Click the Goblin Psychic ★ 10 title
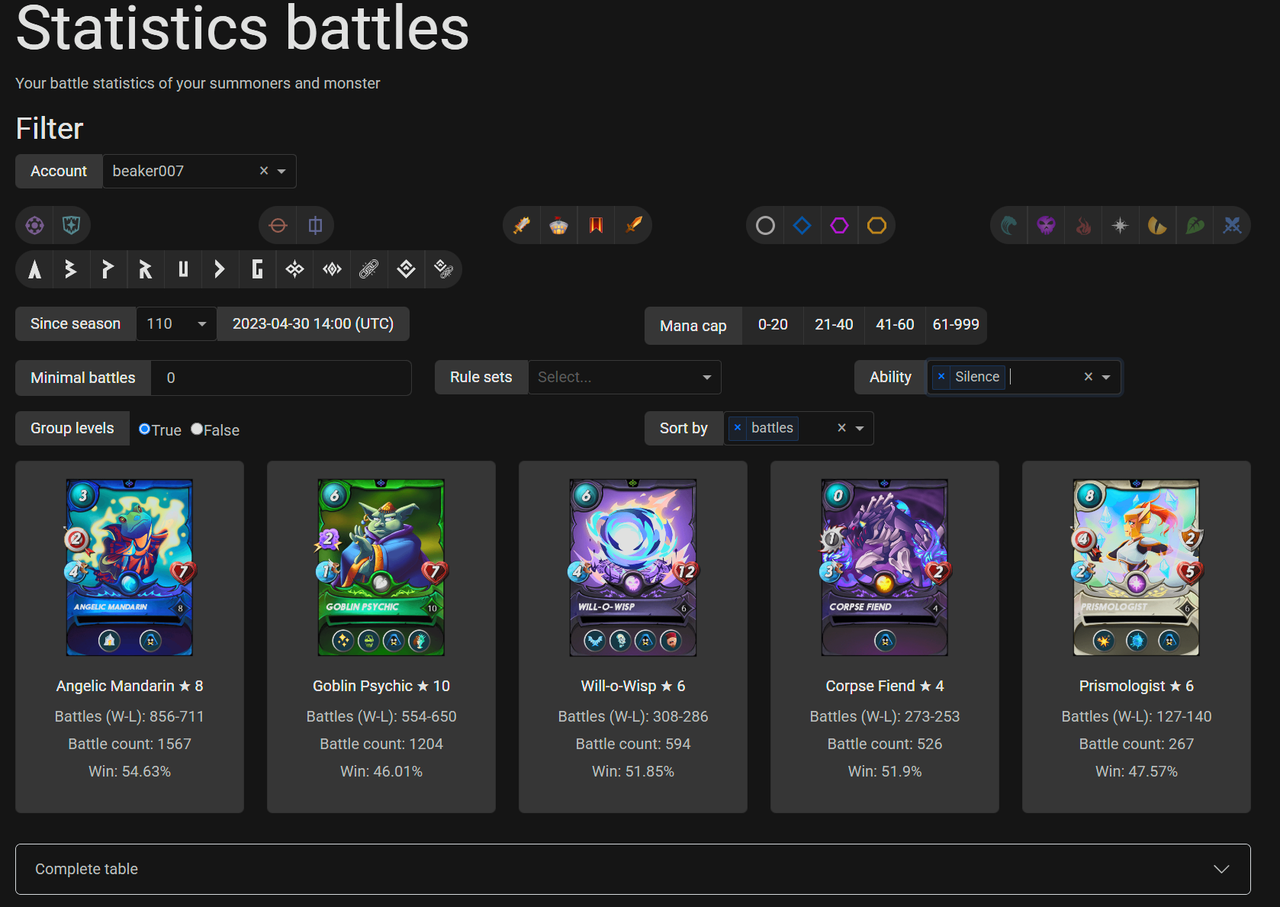 coord(381,686)
